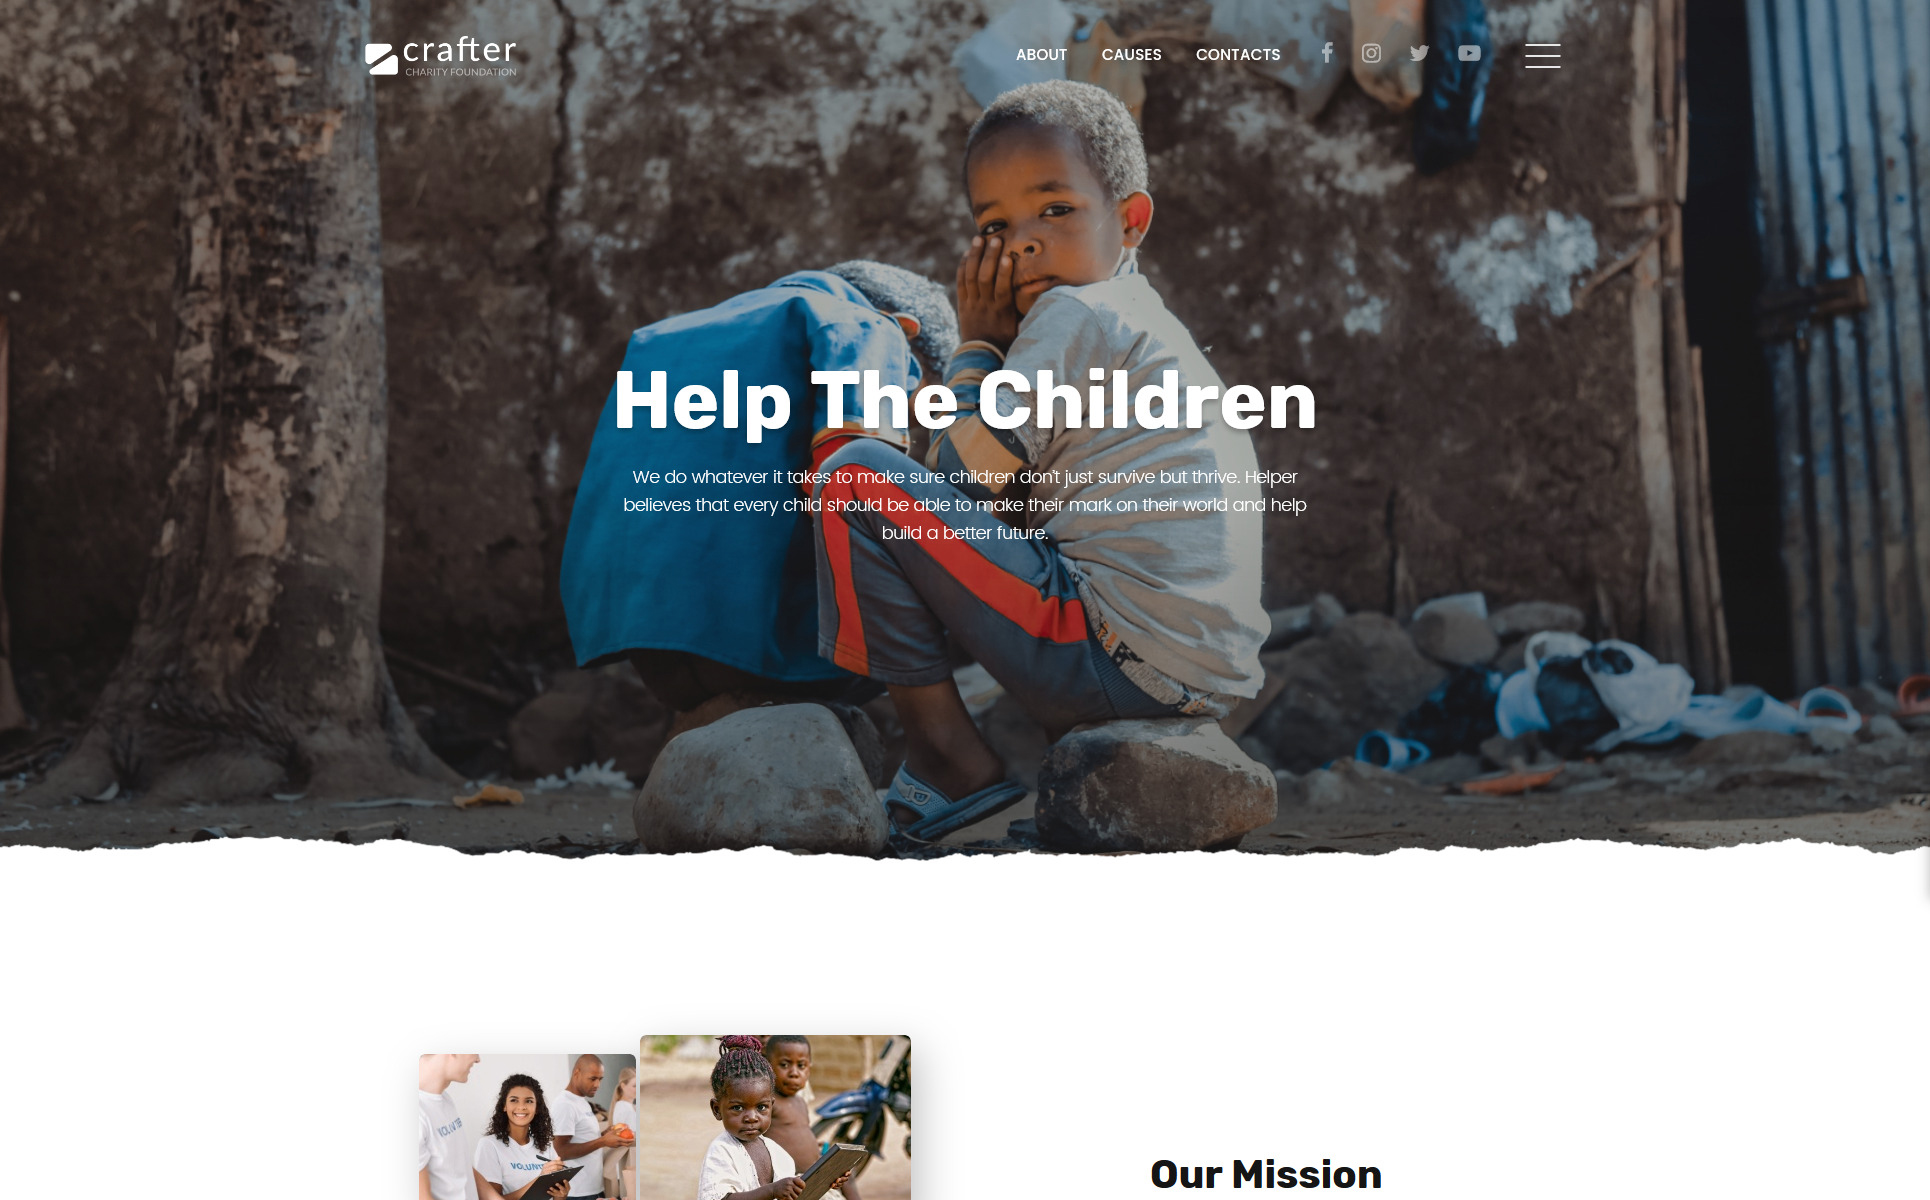Open the volunteers group photo

(x=527, y=1127)
